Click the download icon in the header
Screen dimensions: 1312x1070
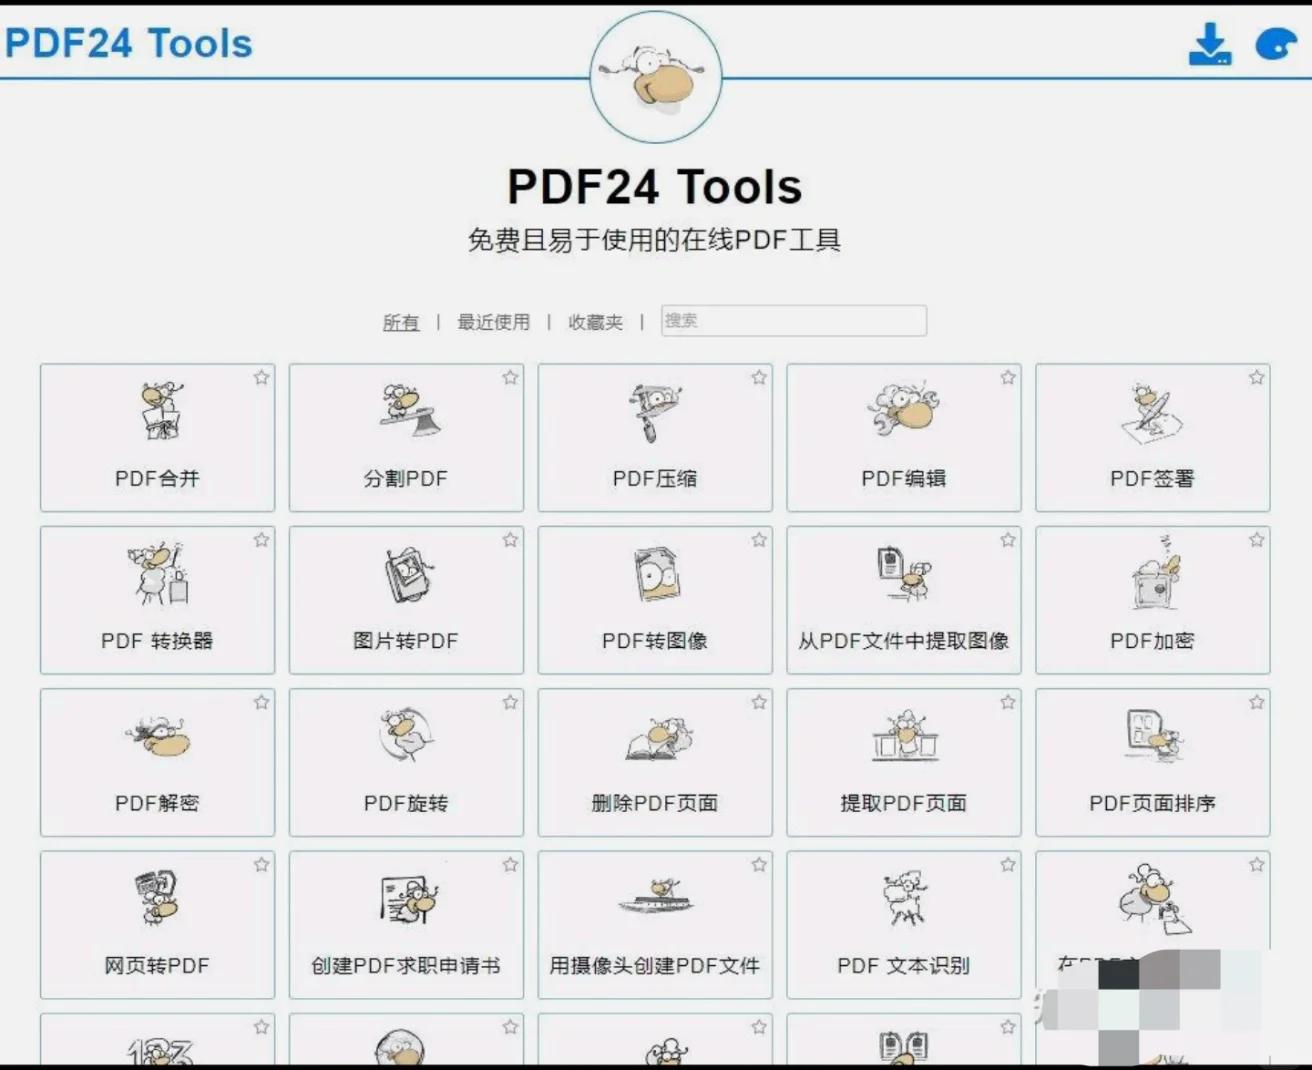(1210, 44)
